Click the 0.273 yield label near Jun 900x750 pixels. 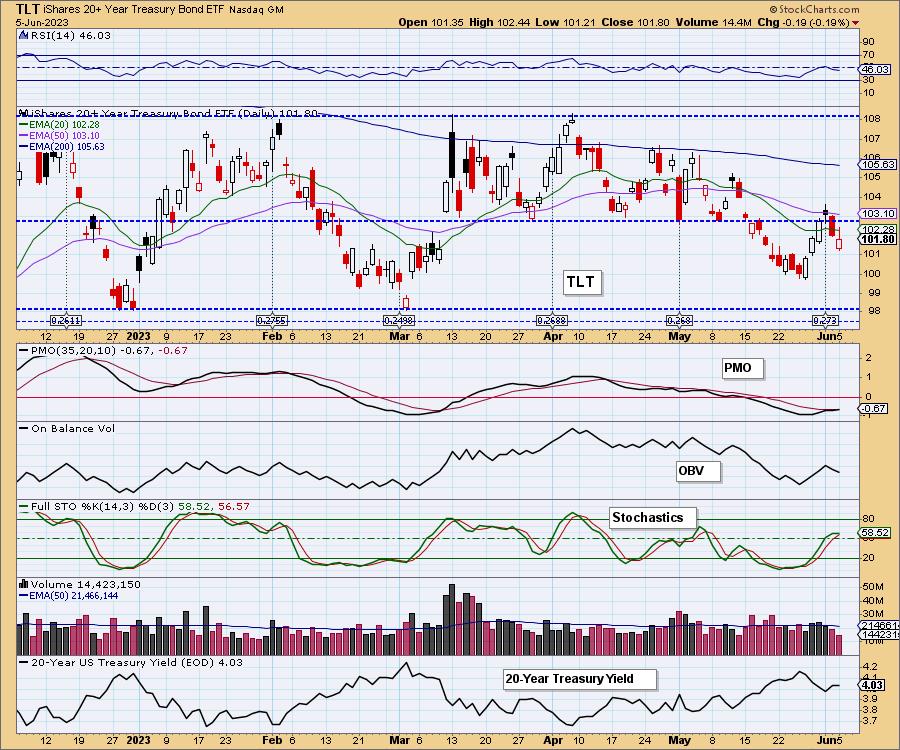coord(825,321)
